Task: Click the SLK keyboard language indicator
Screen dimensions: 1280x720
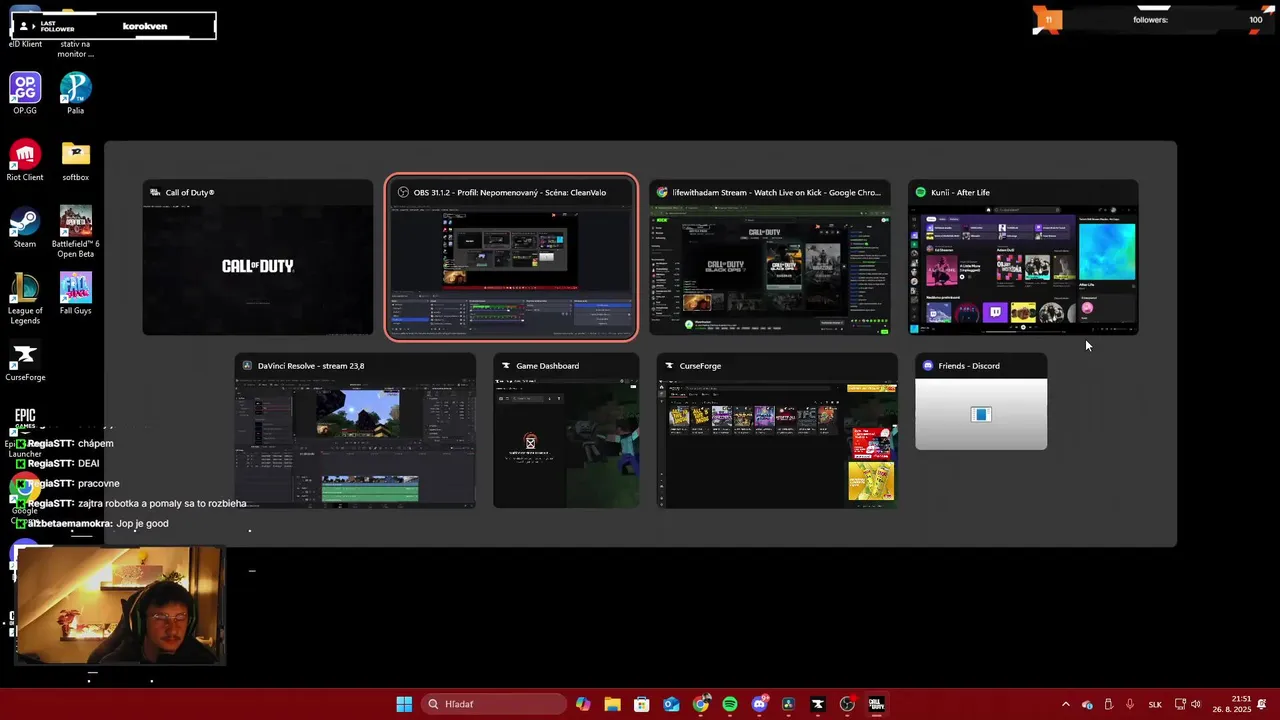Action: click(x=1155, y=704)
